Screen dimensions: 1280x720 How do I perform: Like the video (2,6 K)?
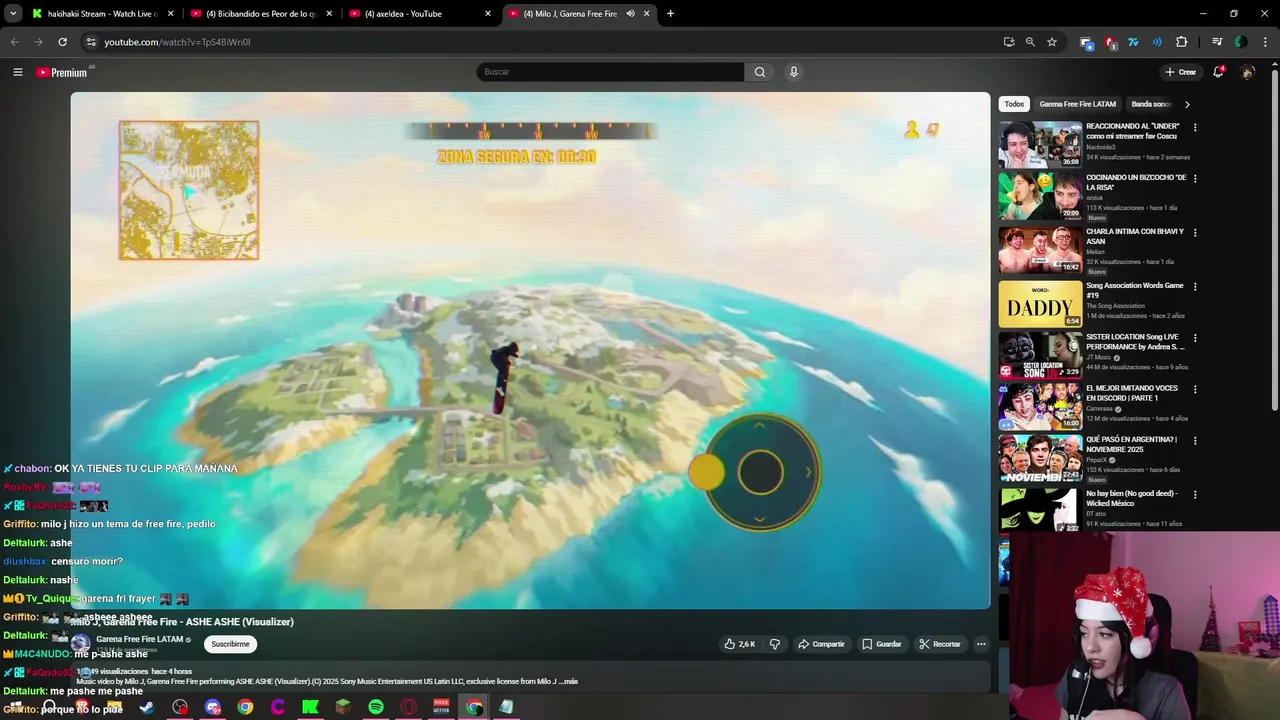(740, 644)
